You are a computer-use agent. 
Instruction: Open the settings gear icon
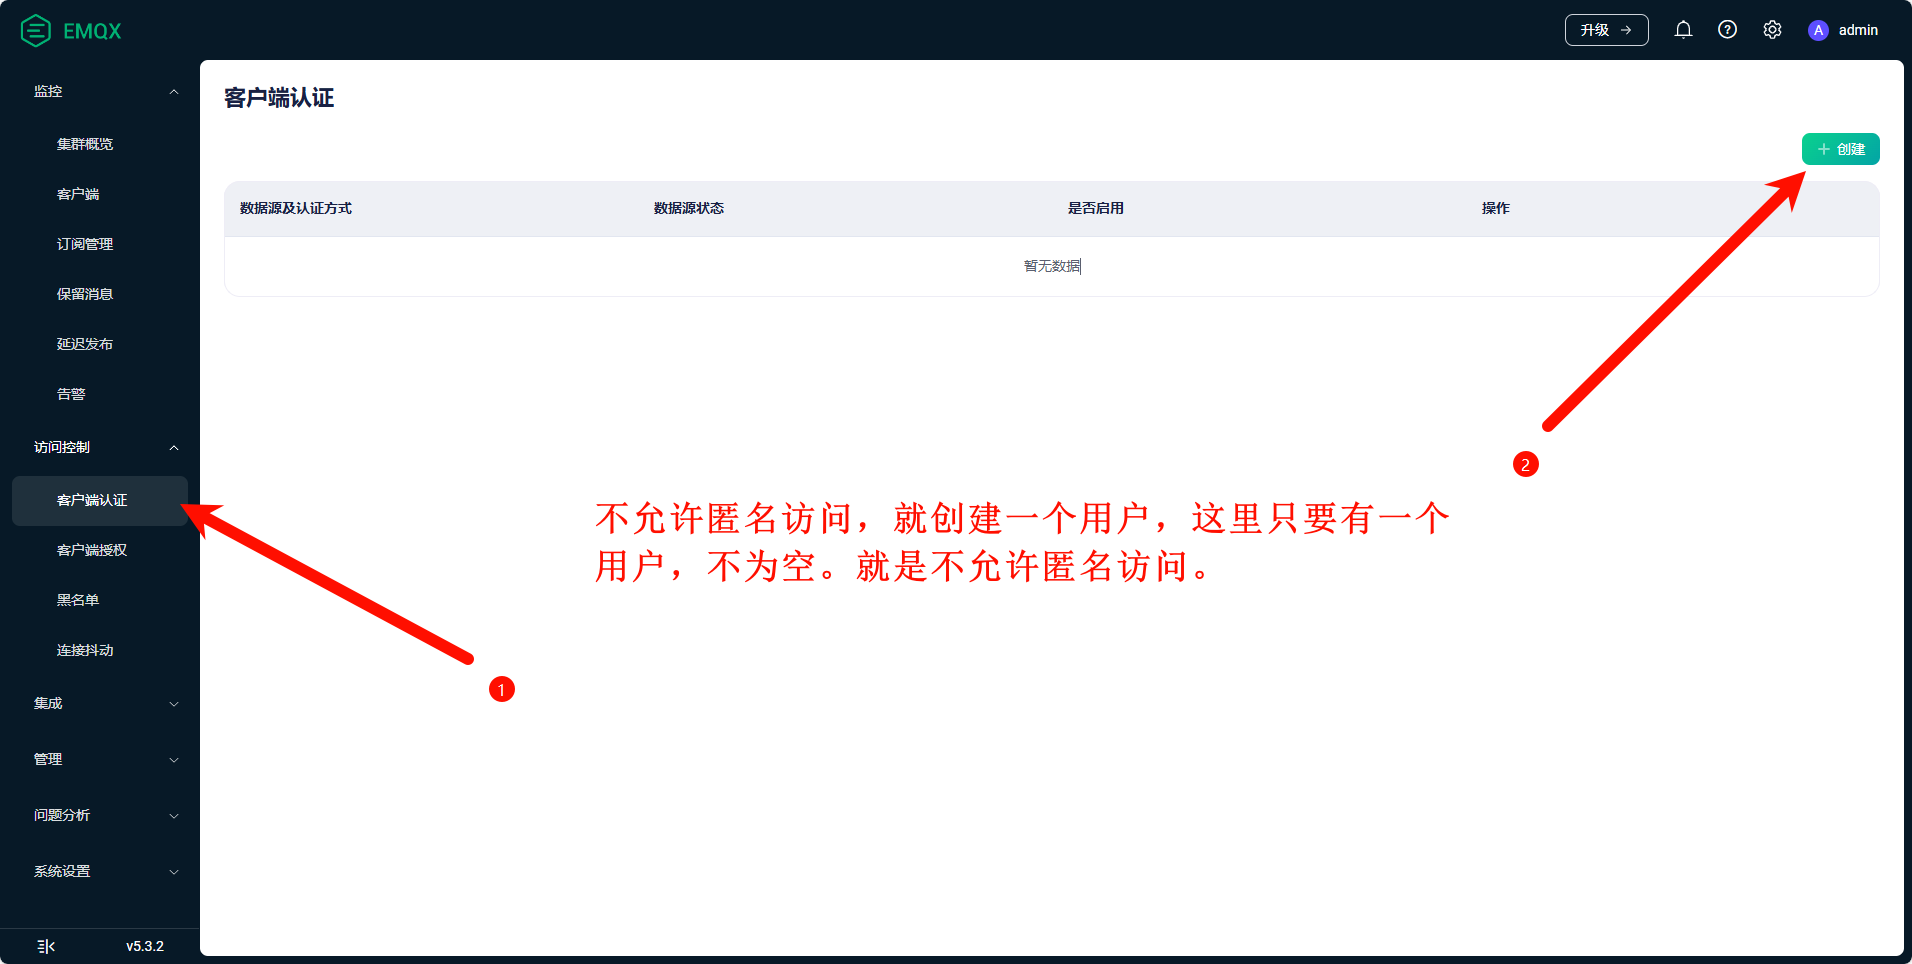coord(1772,30)
